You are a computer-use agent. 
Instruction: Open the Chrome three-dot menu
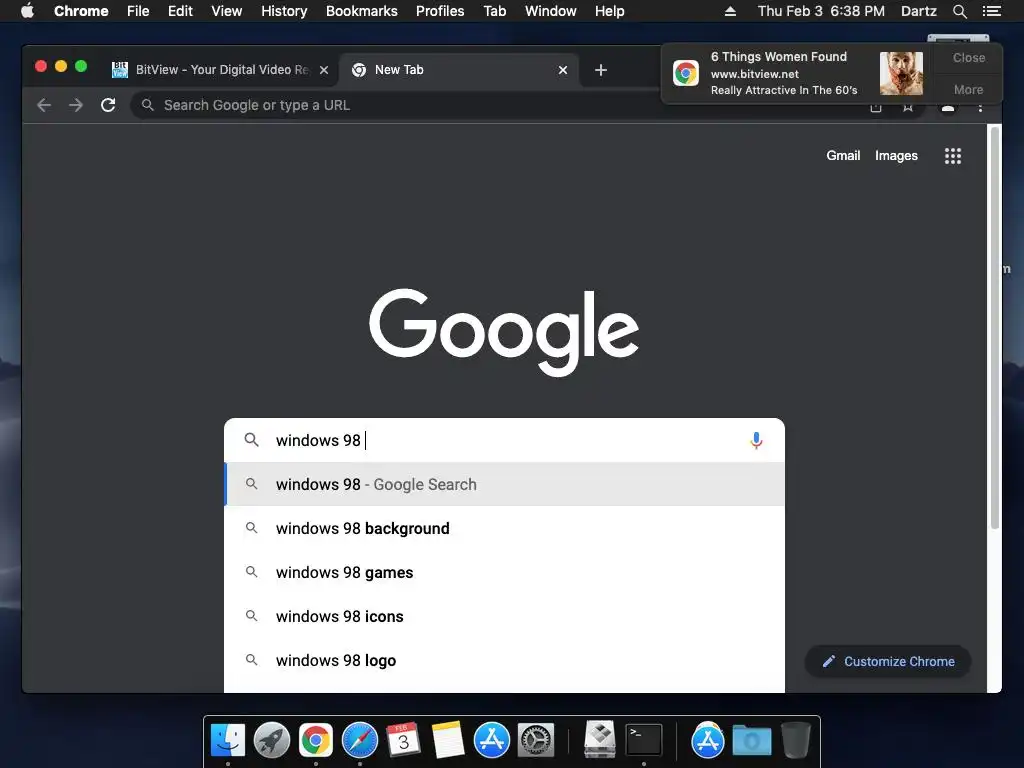[980, 108]
